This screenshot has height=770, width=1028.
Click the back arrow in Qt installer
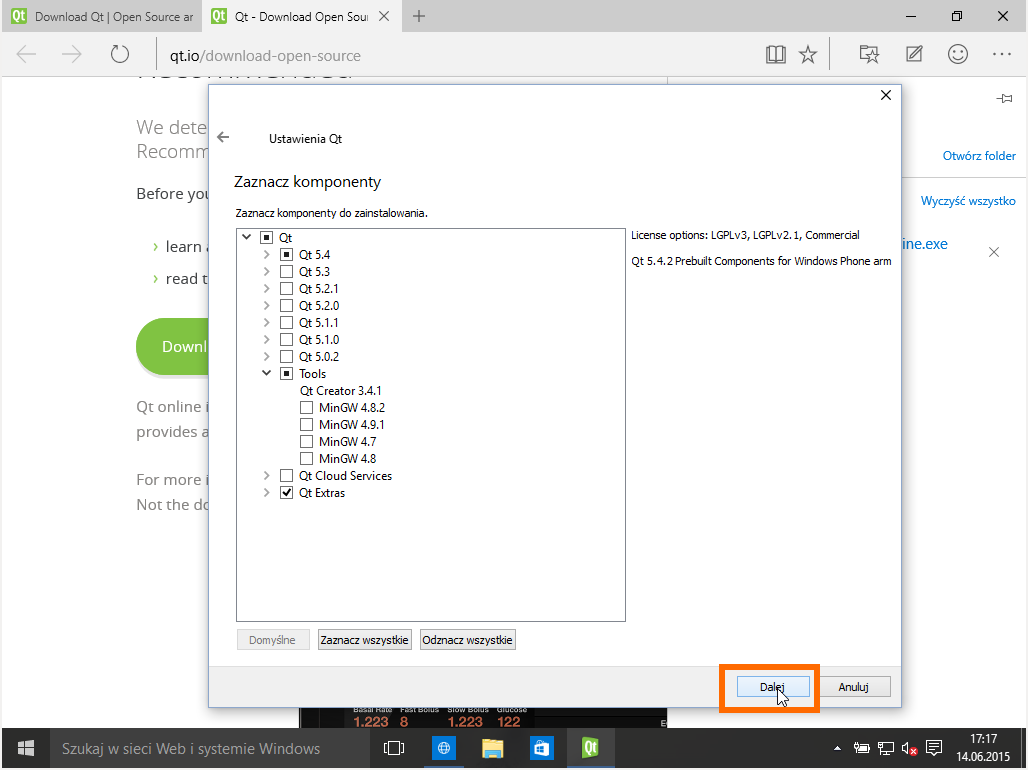(x=223, y=137)
